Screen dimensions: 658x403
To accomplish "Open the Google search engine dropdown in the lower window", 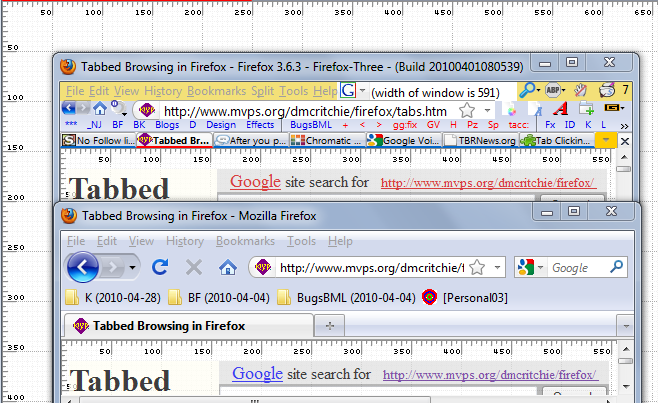I will tap(541, 267).
